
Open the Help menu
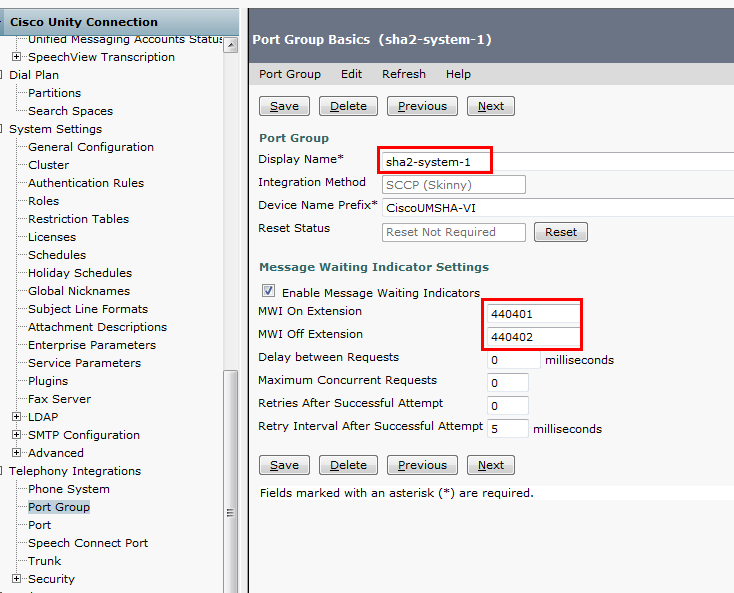click(458, 74)
